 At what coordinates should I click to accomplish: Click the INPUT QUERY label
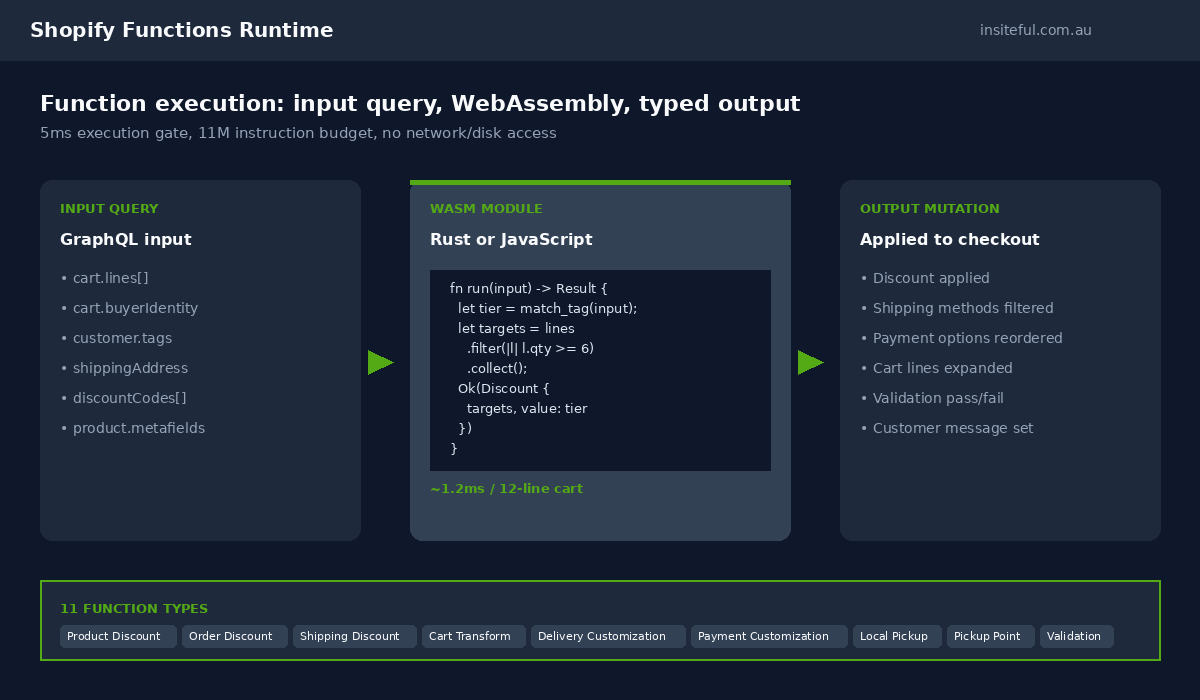(x=109, y=209)
